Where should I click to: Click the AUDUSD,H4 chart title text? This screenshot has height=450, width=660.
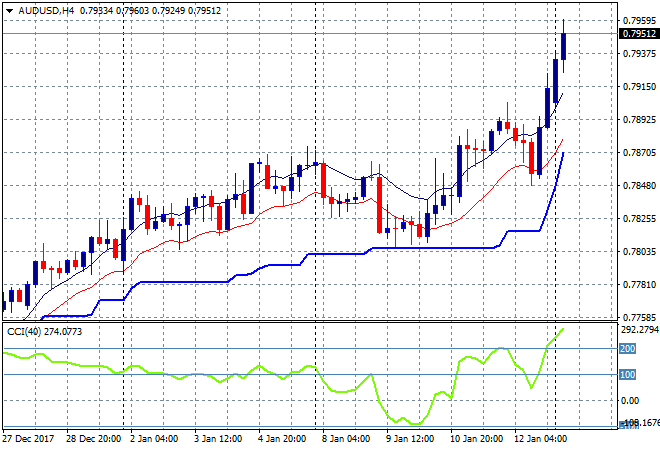[x=46, y=11]
